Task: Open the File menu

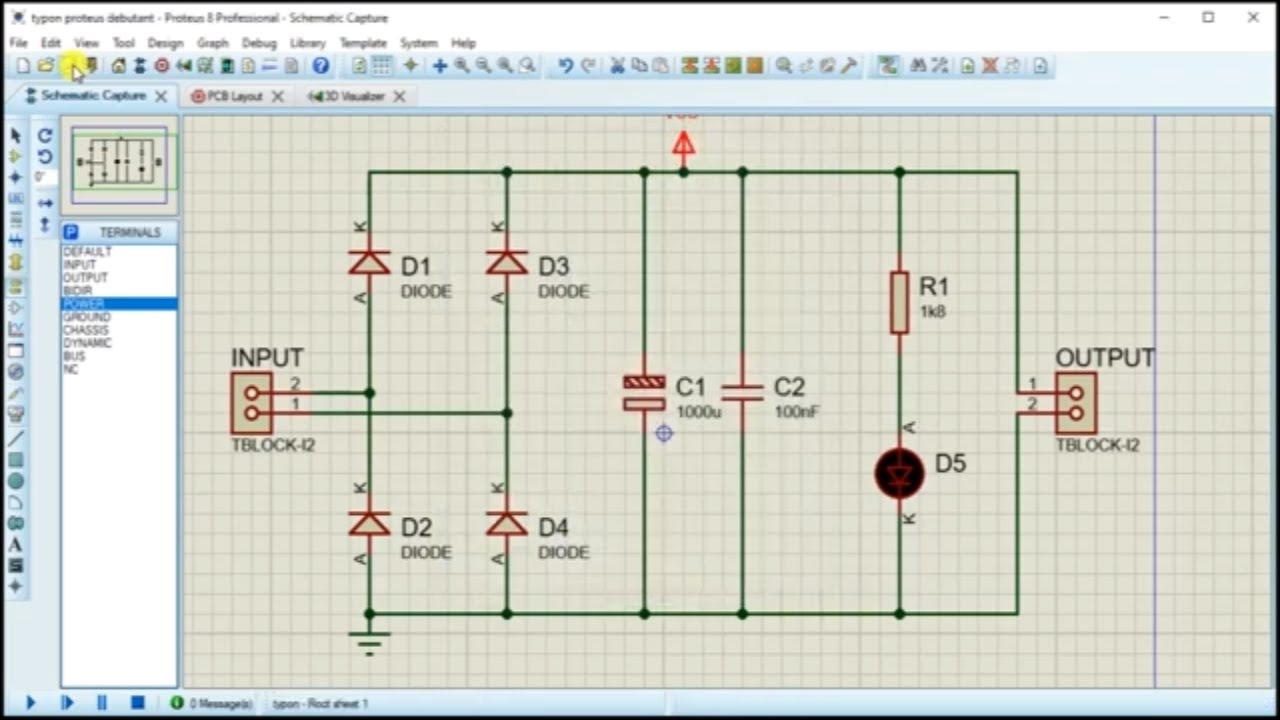Action: [19, 43]
